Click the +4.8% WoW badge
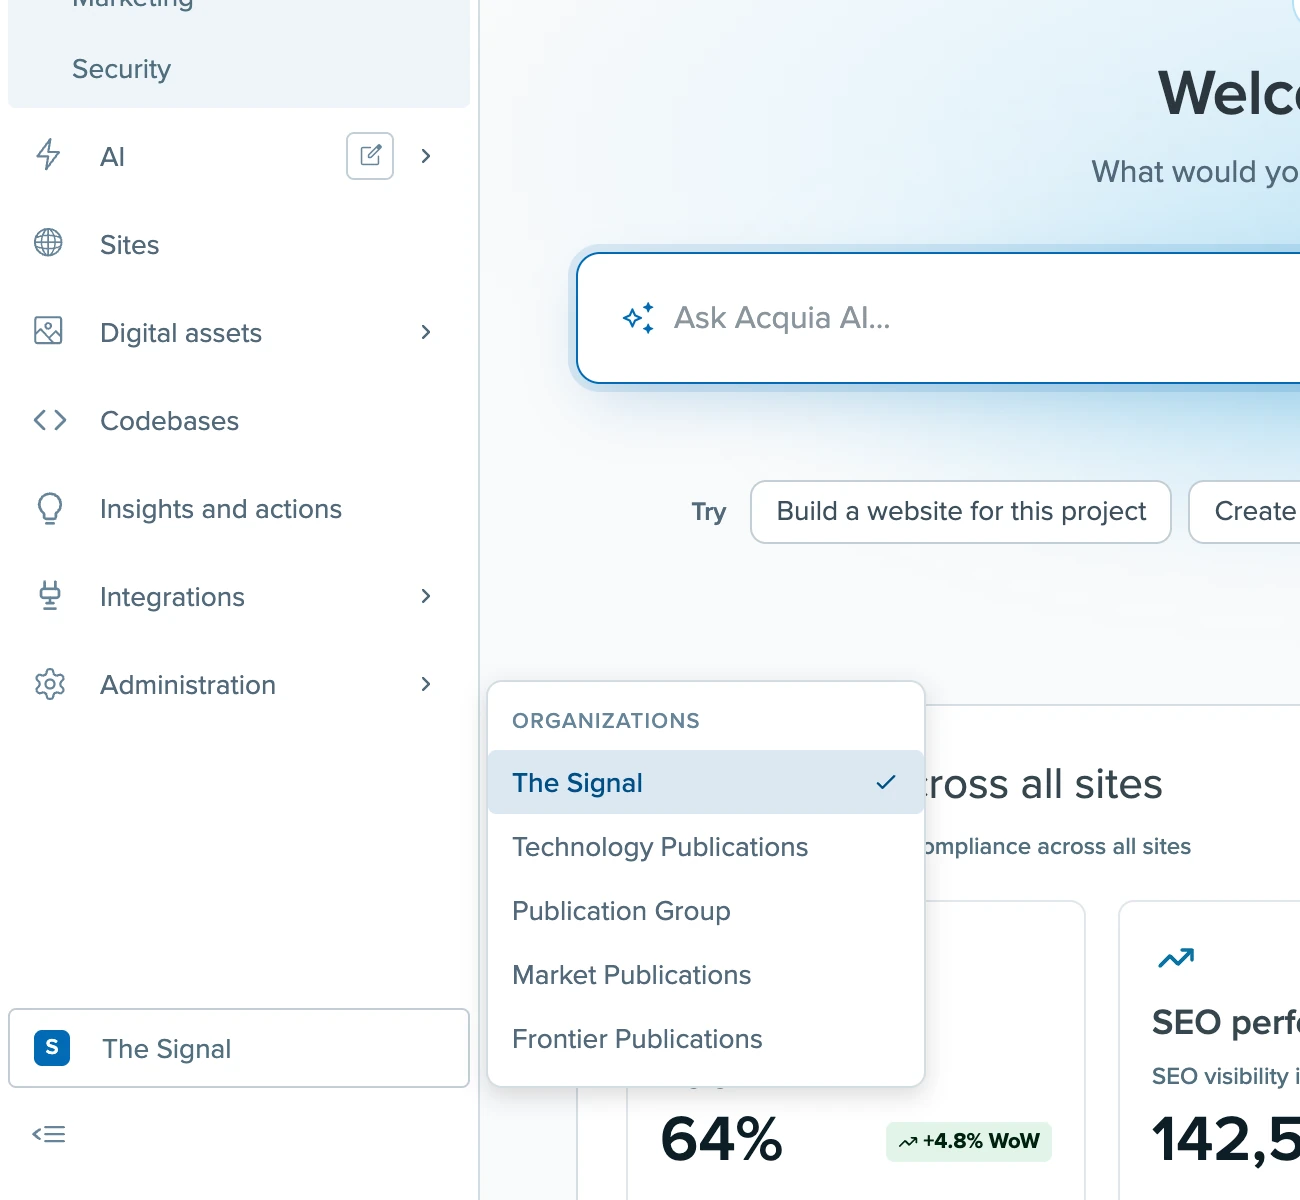Screen dimensions: 1300x1200 tap(969, 1141)
